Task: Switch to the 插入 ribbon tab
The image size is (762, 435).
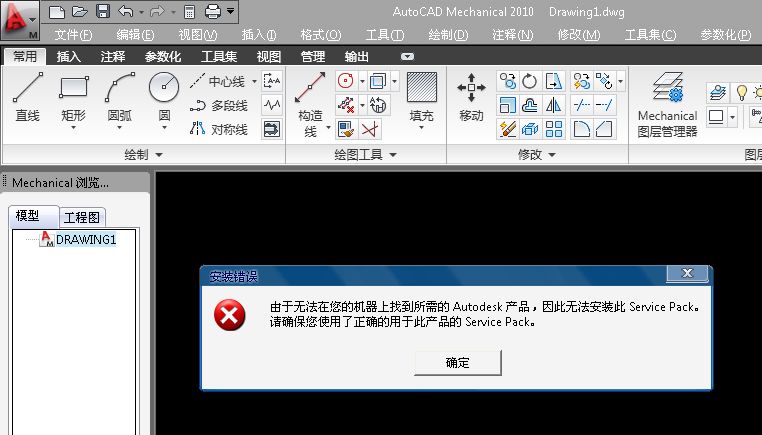Action: pyautogui.click(x=69, y=56)
